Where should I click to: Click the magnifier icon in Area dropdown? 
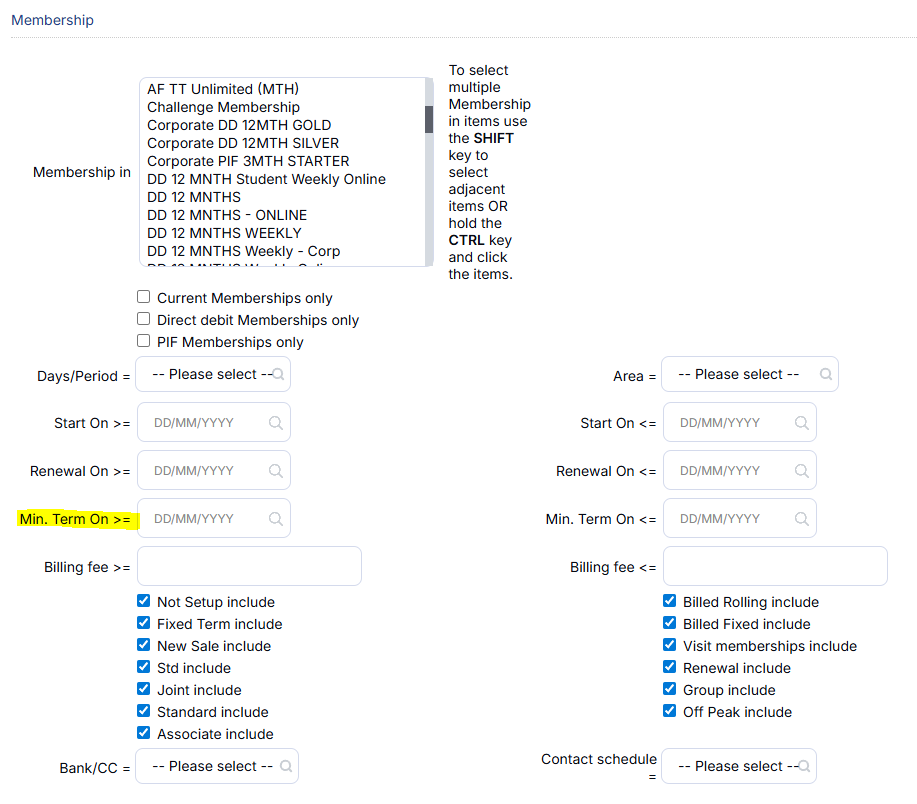point(826,374)
